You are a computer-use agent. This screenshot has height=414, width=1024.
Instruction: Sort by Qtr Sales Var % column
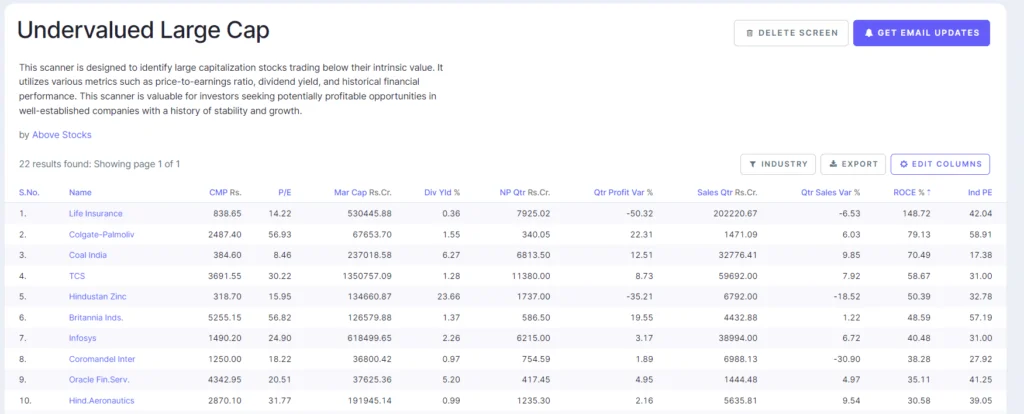point(831,192)
